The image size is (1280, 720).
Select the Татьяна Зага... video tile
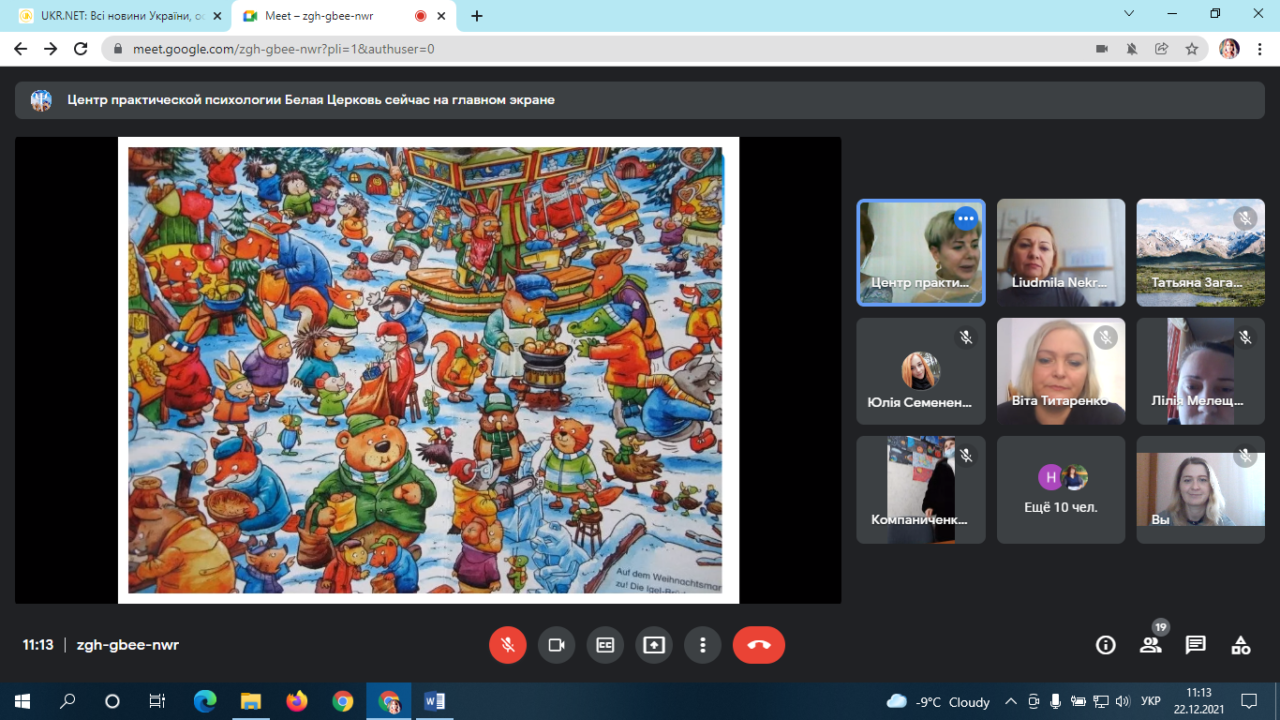(1201, 252)
